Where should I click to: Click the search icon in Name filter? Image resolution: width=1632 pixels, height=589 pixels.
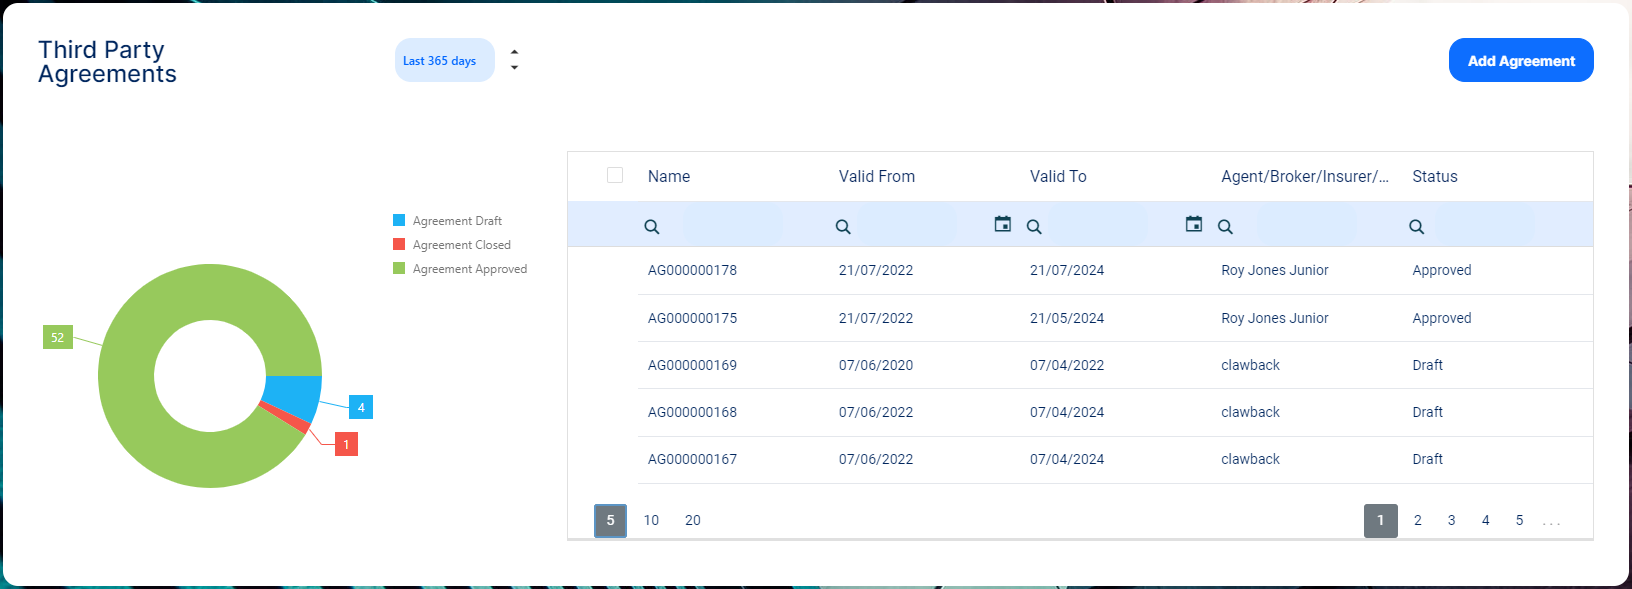click(x=652, y=227)
